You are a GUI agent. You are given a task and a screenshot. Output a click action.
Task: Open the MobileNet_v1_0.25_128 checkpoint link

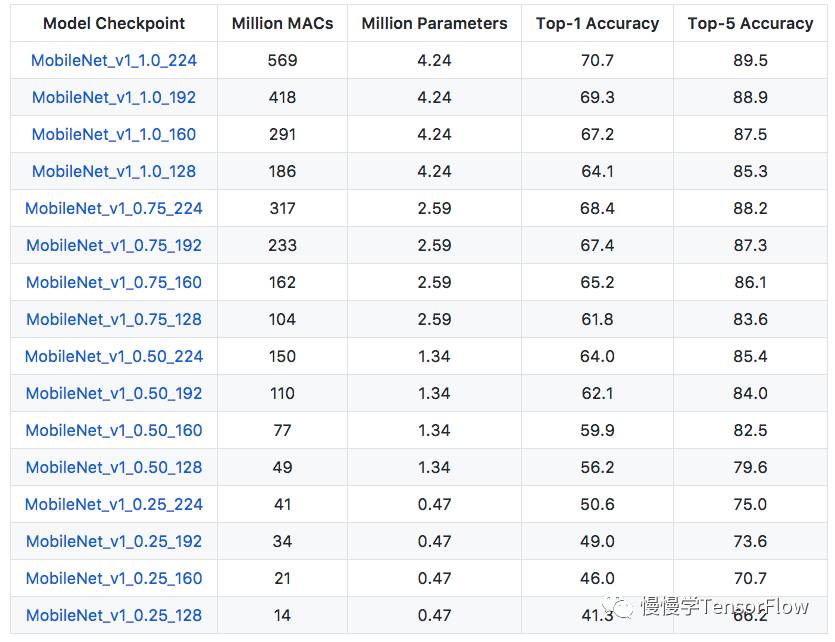[x=114, y=615]
